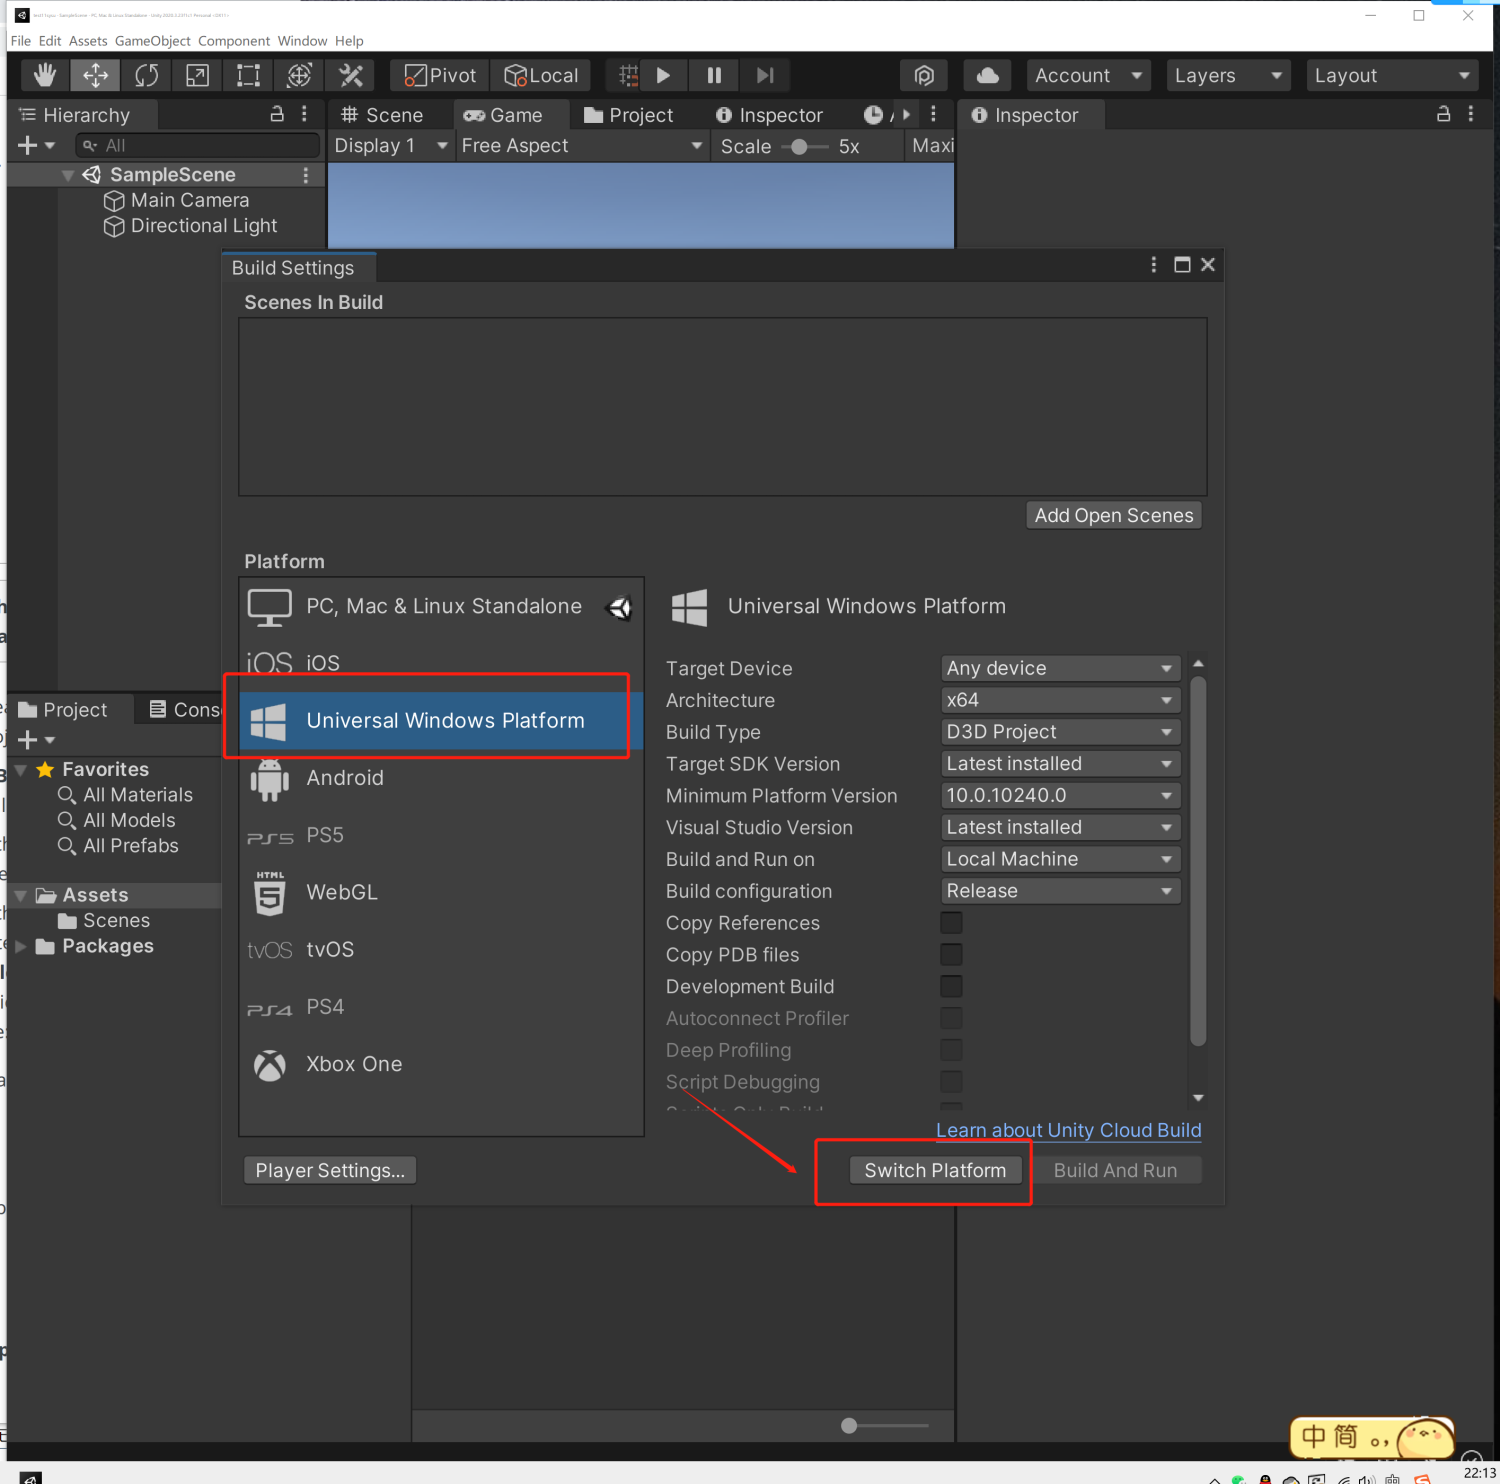Select All Materials favorite search
This screenshot has height=1484, width=1500.
click(125, 795)
